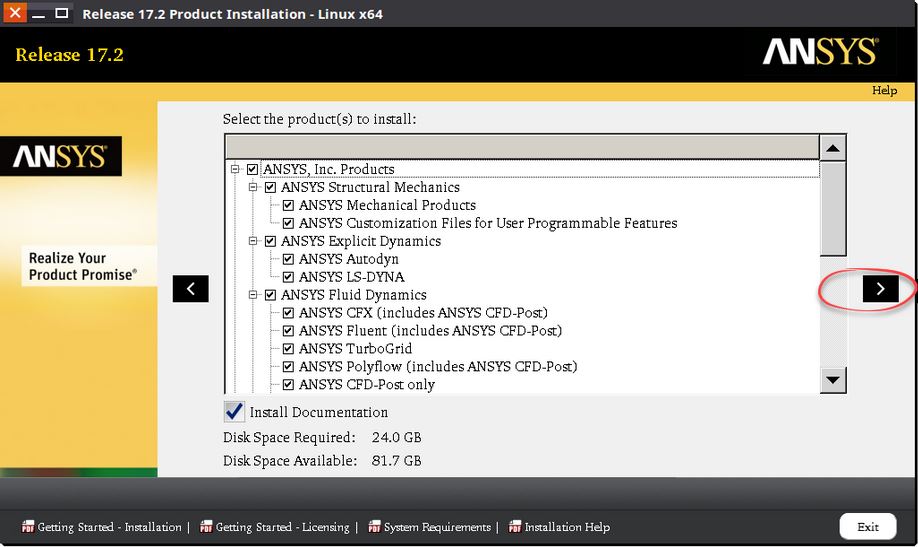Toggle Install Documentation checkbox
This screenshot has height=547, width=918.
(x=234, y=412)
